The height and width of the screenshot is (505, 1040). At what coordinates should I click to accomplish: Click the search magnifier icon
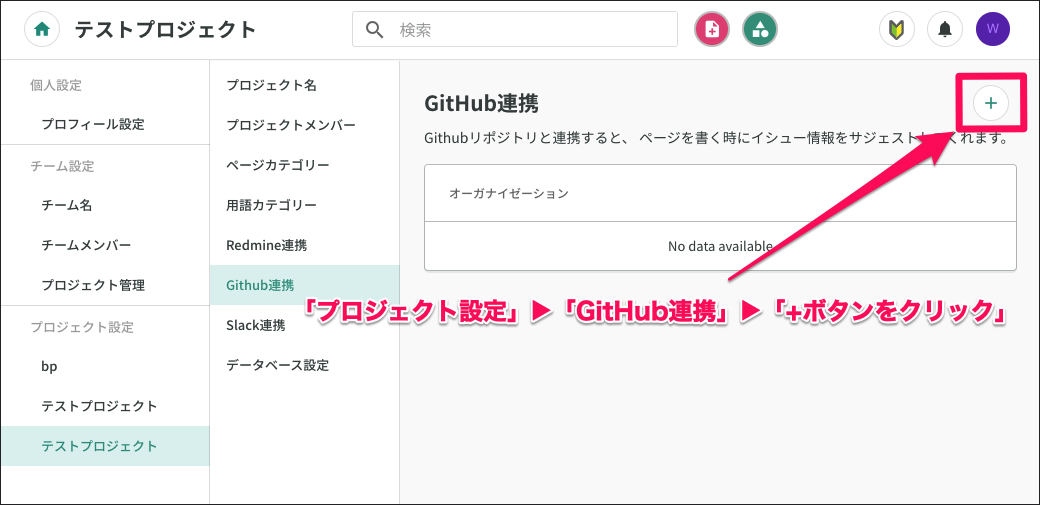[x=375, y=30]
